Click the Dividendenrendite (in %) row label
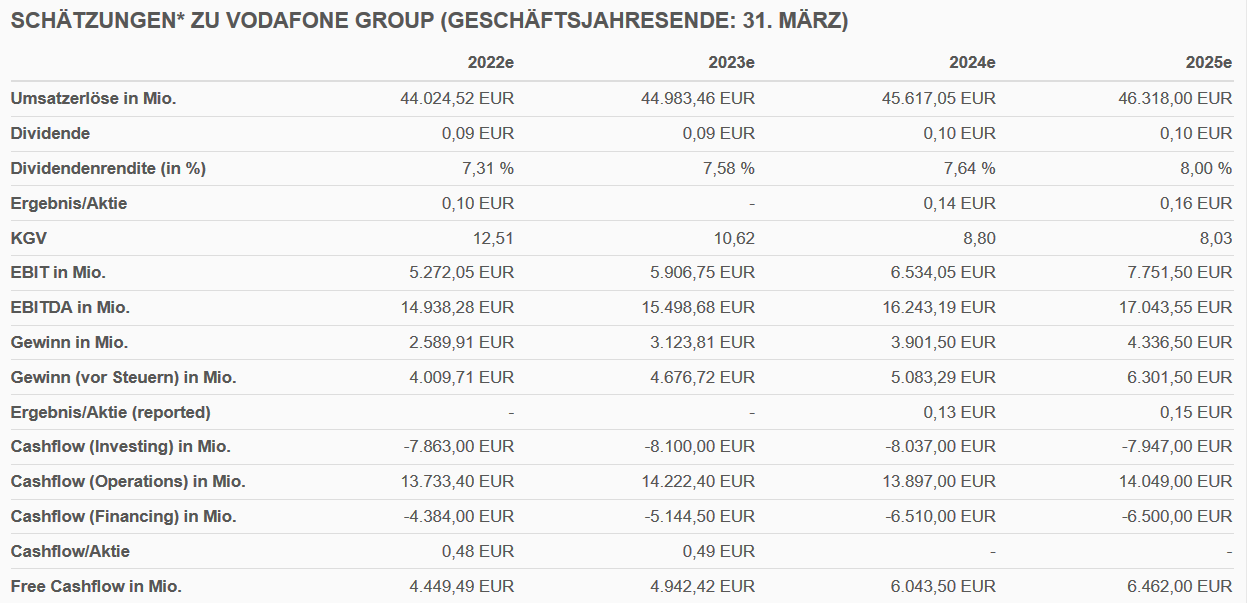 [108, 168]
